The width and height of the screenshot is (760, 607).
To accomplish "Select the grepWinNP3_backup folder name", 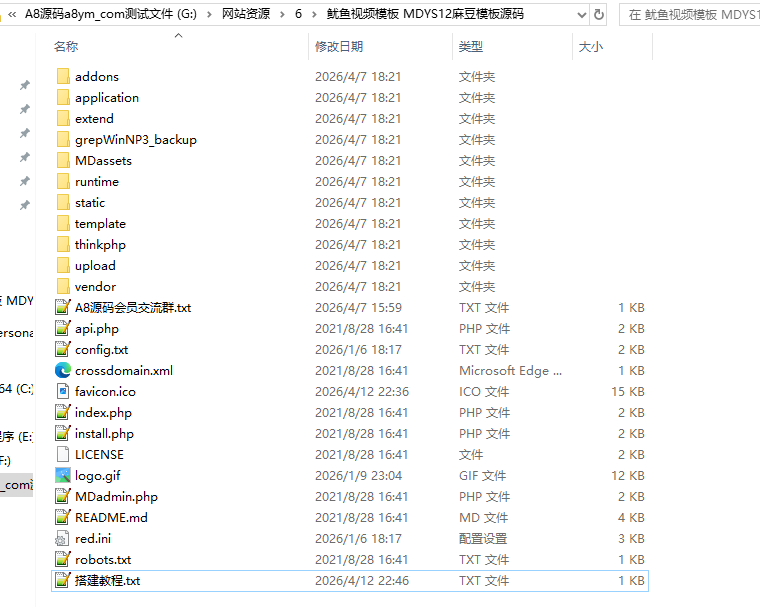I will pos(136,140).
